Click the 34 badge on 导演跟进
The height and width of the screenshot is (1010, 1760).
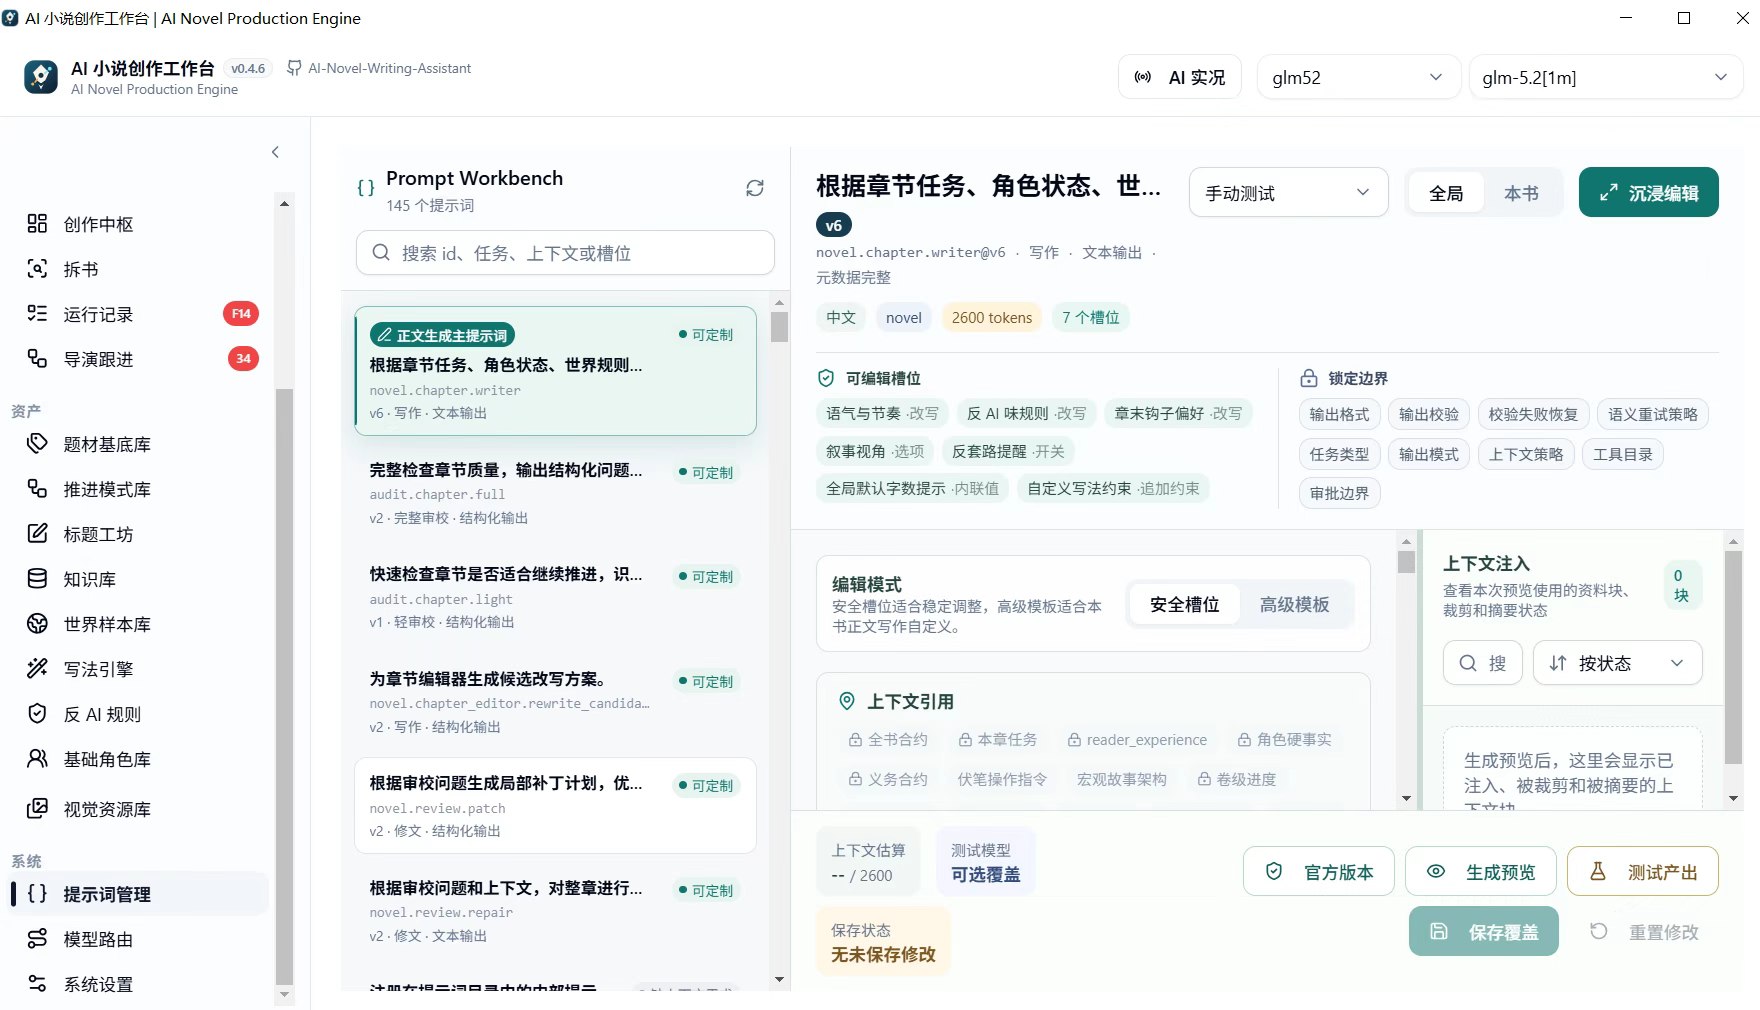click(243, 359)
